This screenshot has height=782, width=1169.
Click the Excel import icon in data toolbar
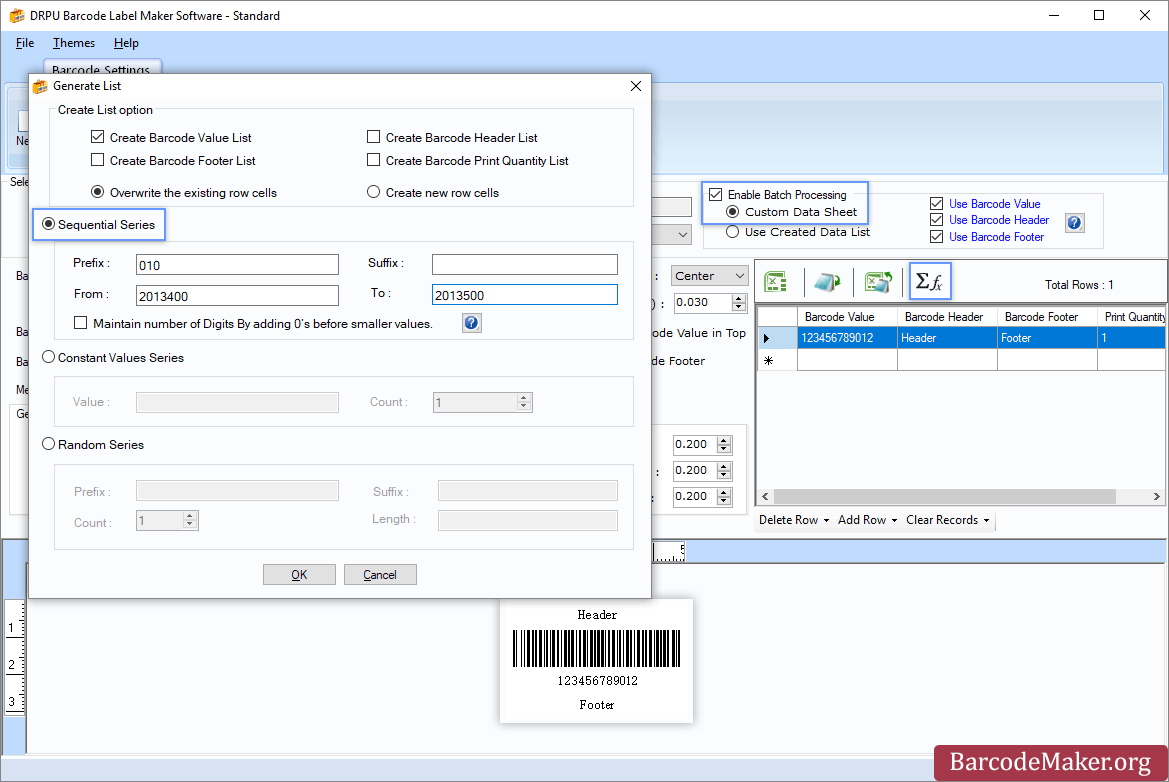(776, 282)
